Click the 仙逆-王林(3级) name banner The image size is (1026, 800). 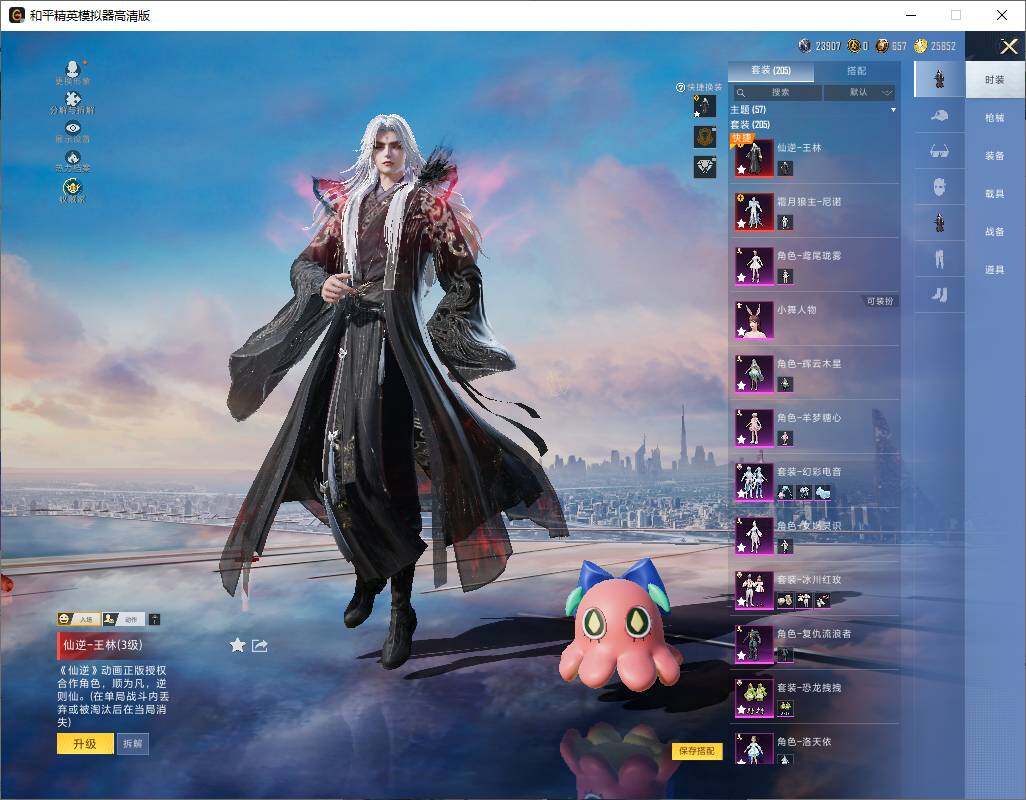click(103, 646)
